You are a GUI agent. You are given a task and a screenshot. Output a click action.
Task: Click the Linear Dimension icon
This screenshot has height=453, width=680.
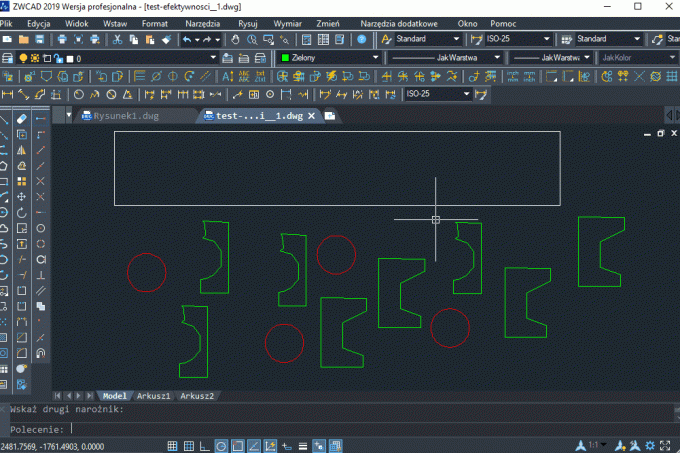click(x=7, y=94)
